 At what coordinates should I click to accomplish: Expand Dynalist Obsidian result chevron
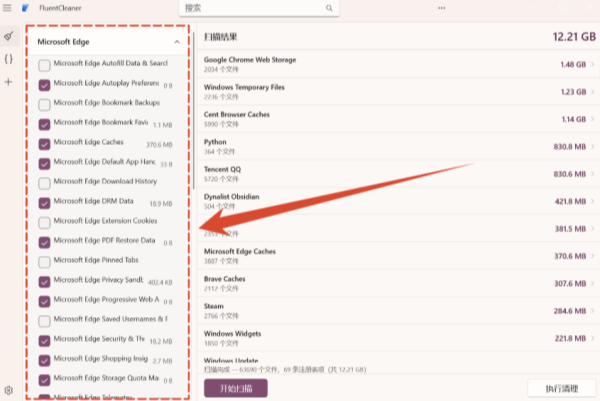coord(592,201)
